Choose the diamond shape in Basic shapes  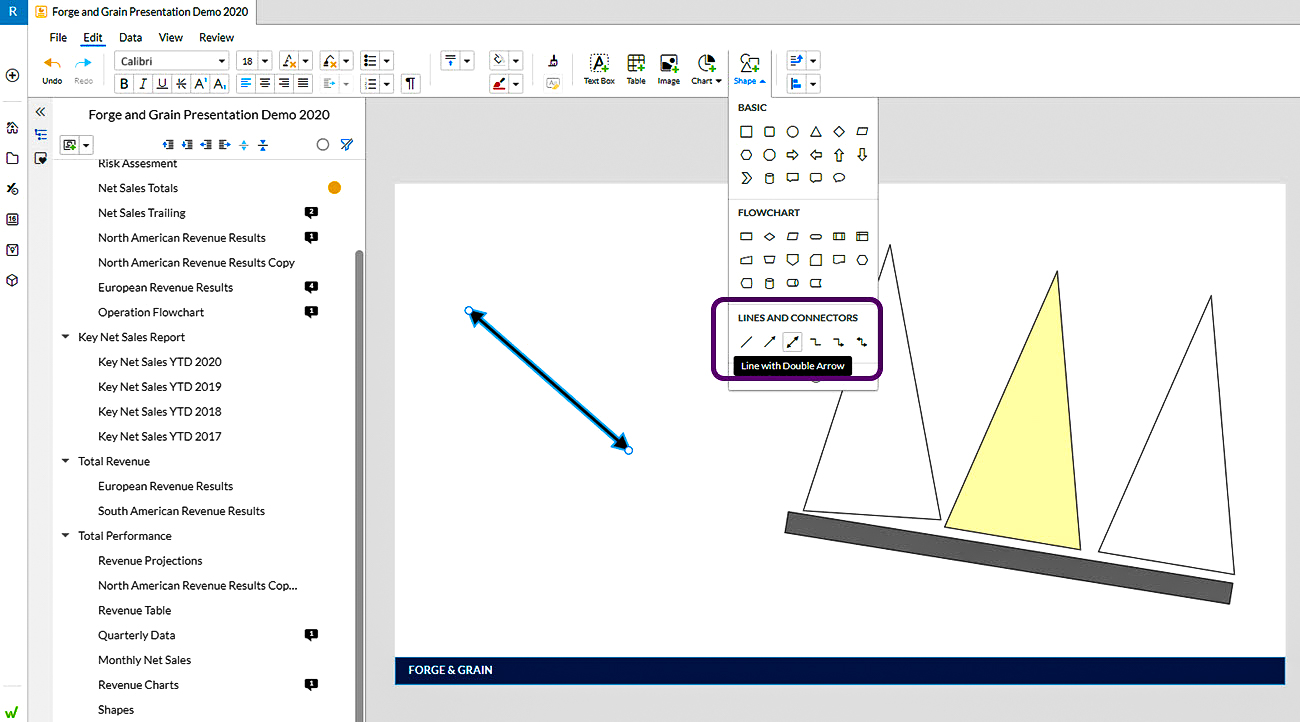[x=839, y=132]
